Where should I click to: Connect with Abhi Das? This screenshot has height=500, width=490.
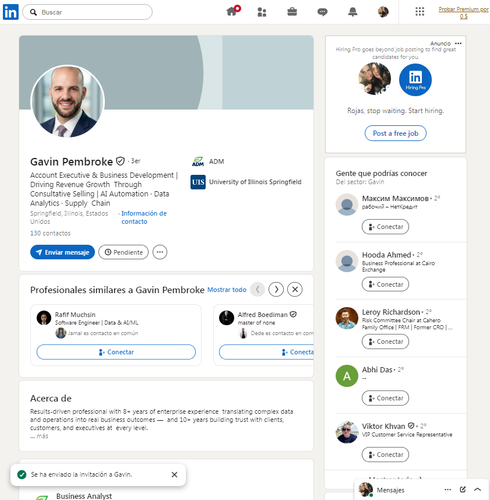(385, 398)
